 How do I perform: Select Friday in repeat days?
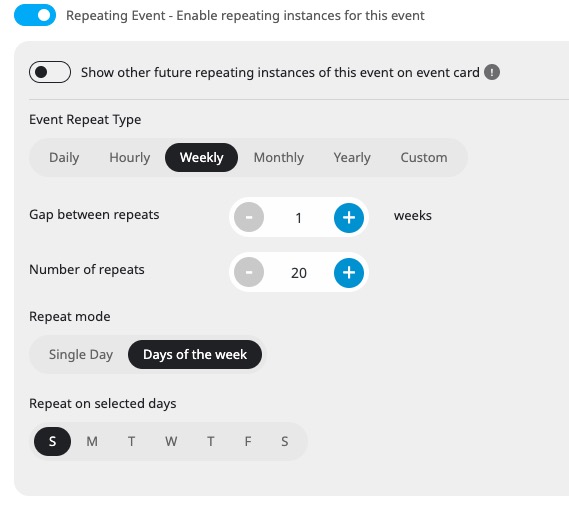click(x=248, y=442)
